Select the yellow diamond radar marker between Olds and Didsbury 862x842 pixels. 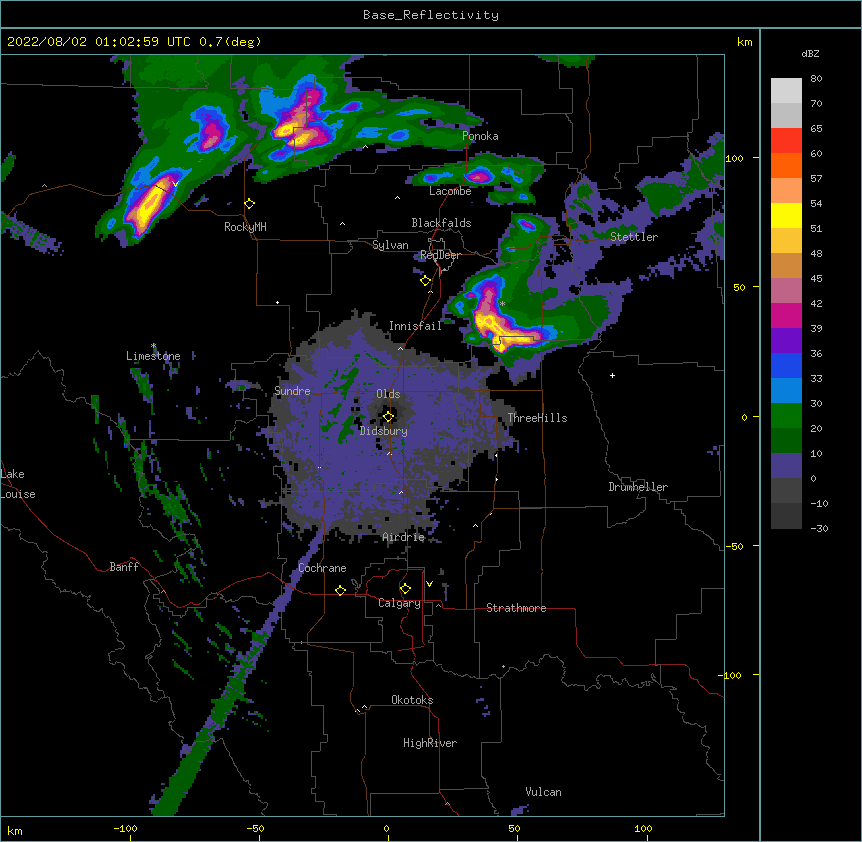pos(389,416)
